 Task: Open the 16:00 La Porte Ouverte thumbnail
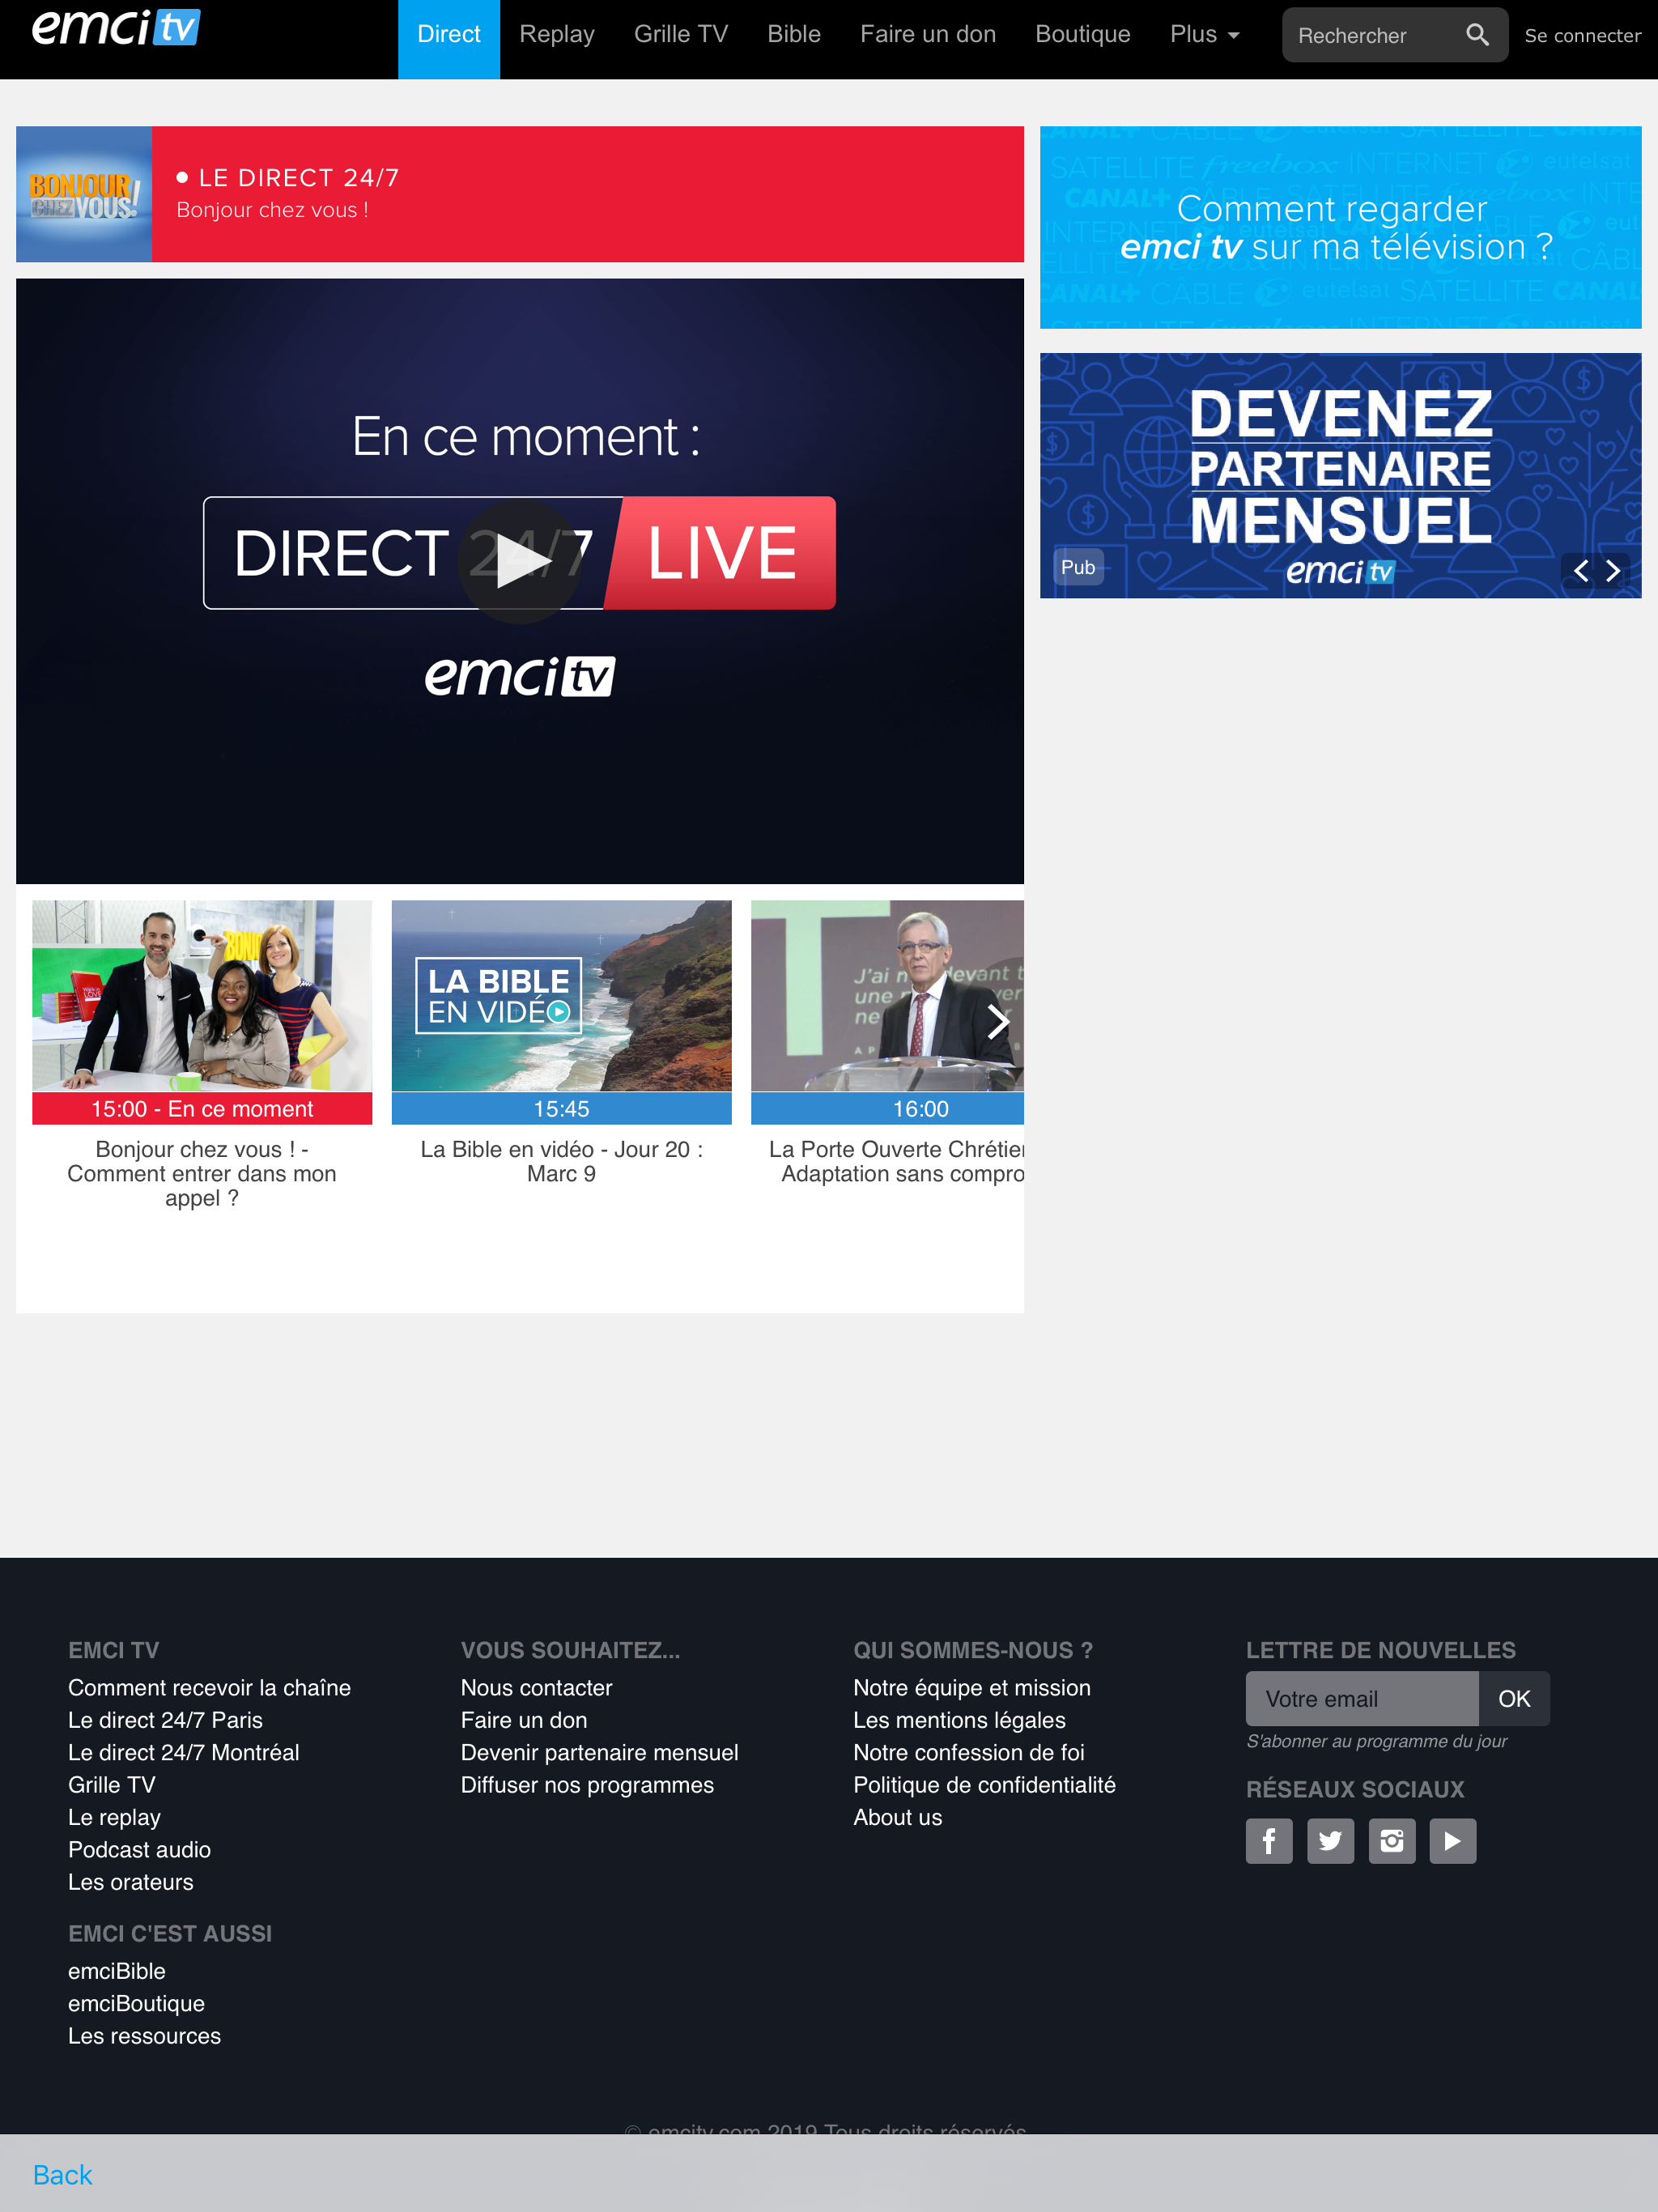click(x=887, y=995)
